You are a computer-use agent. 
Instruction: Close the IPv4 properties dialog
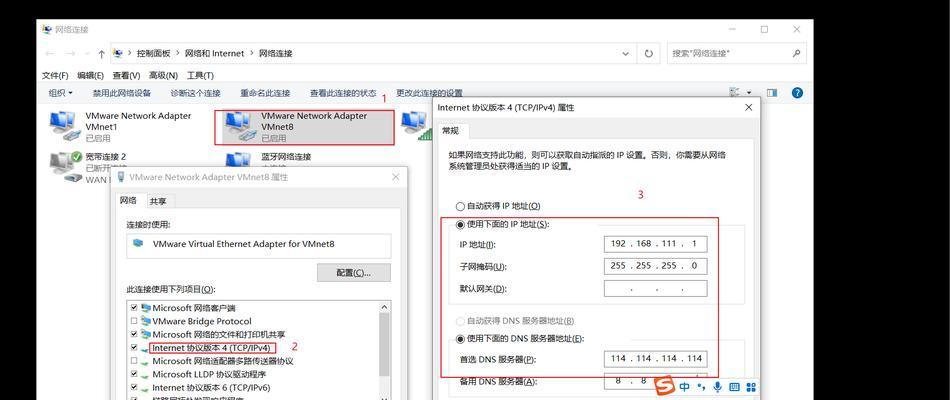coord(749,107)
